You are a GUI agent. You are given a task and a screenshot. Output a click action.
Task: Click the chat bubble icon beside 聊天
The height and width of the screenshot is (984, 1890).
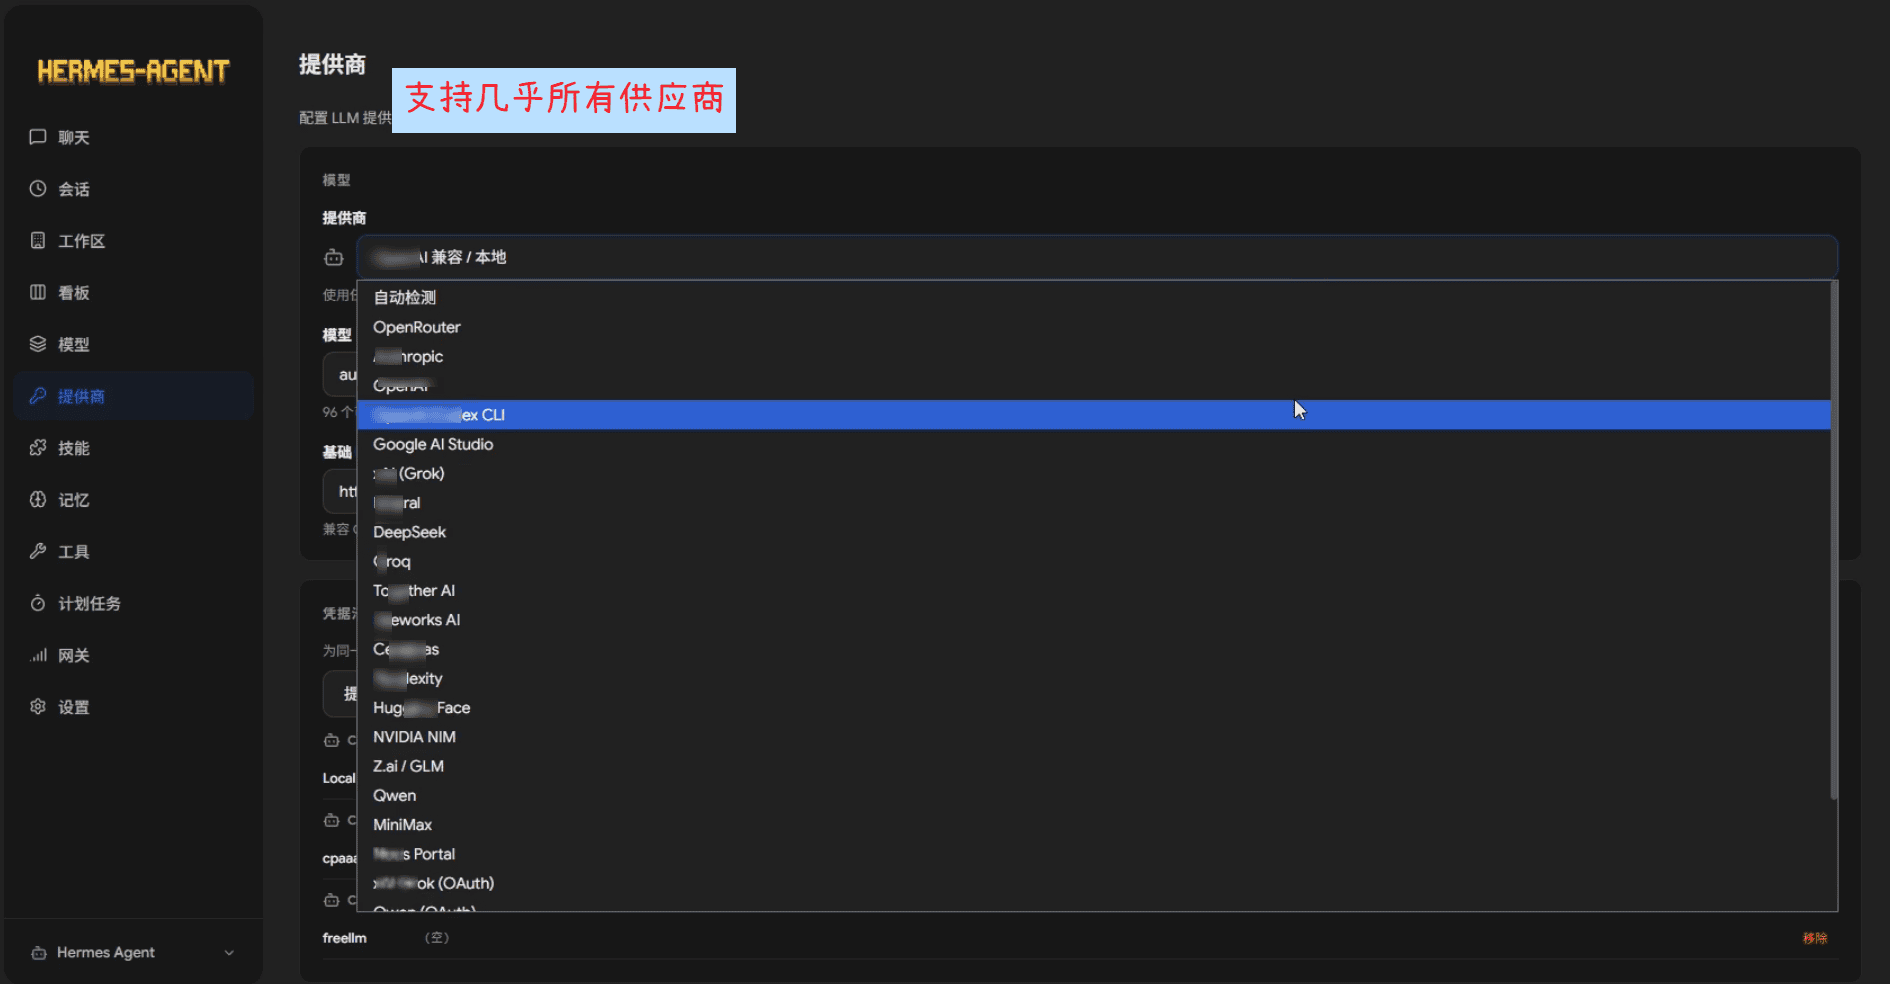[x=38, y=137]
